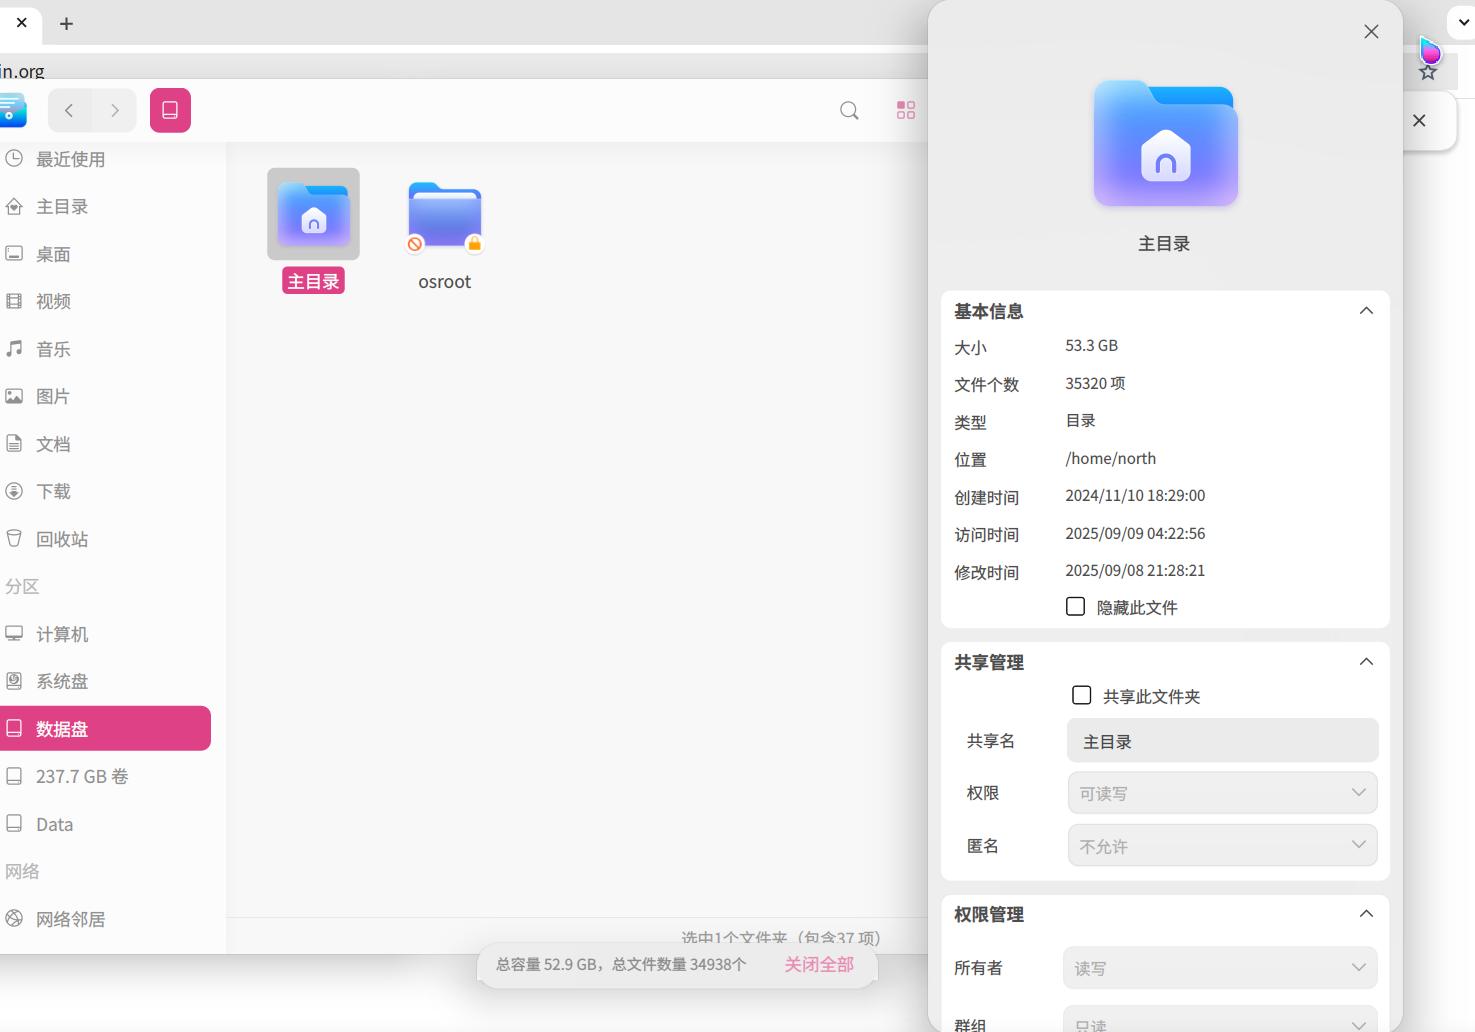
Task: Close the properties dialog
Action: click(1371, 32)
